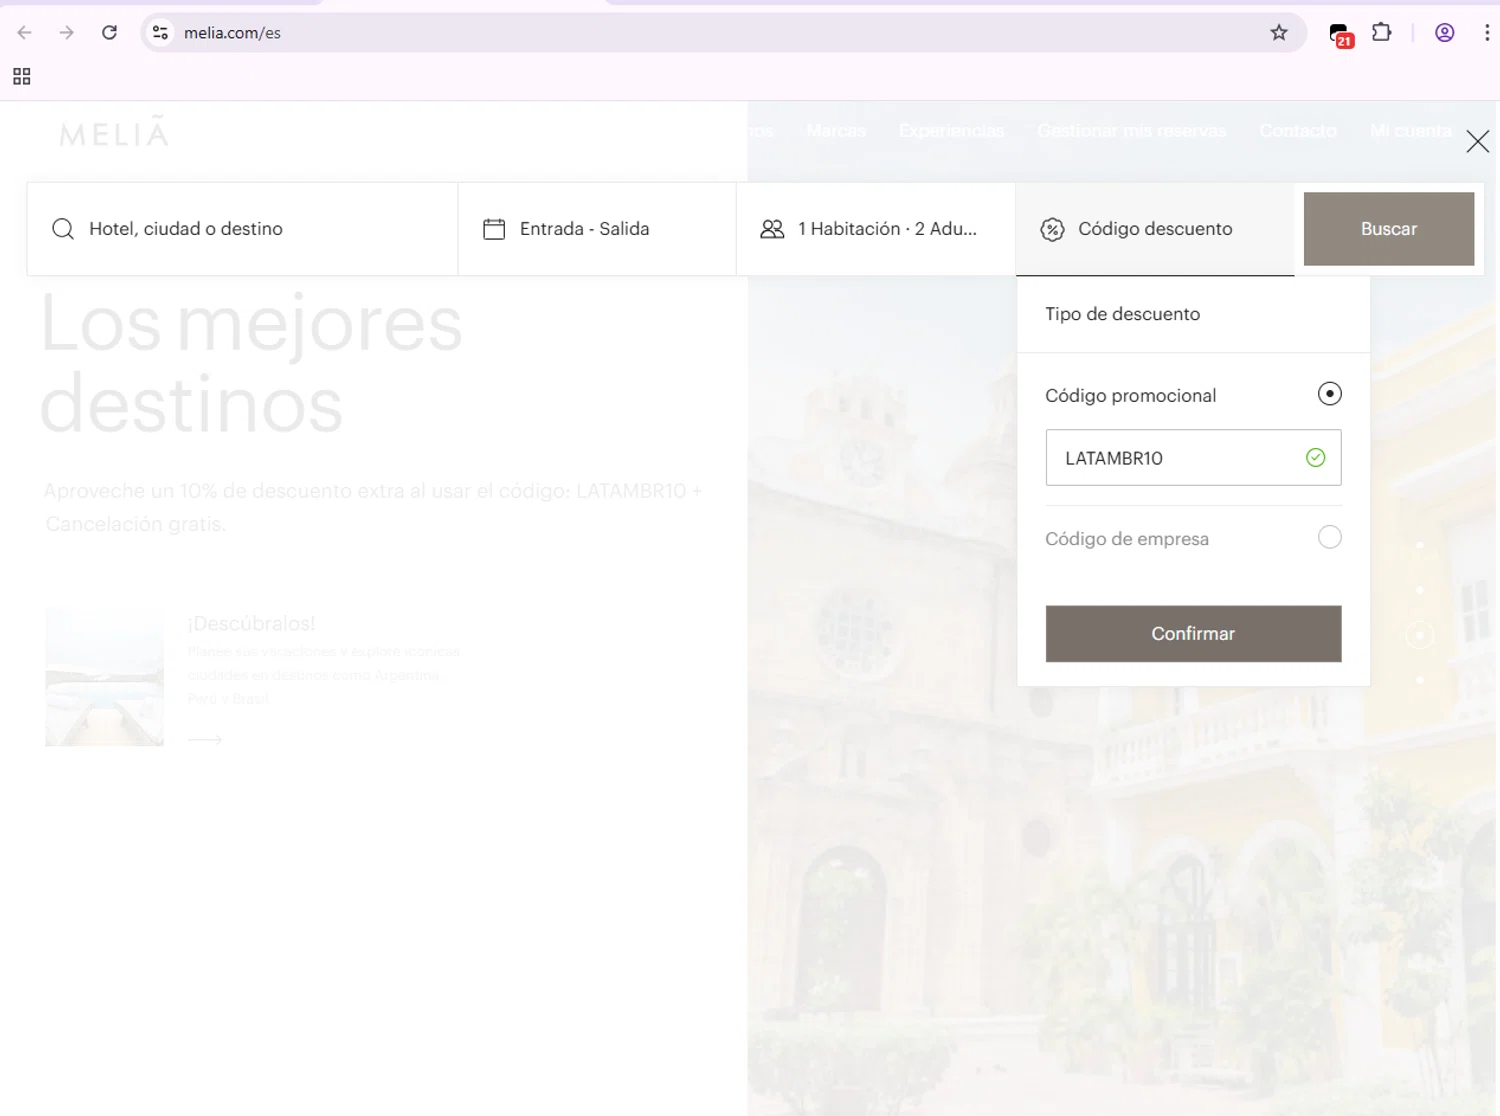Open the Marcas menu item
This screenshot has height=1116, width=1500.
(836, 131)
